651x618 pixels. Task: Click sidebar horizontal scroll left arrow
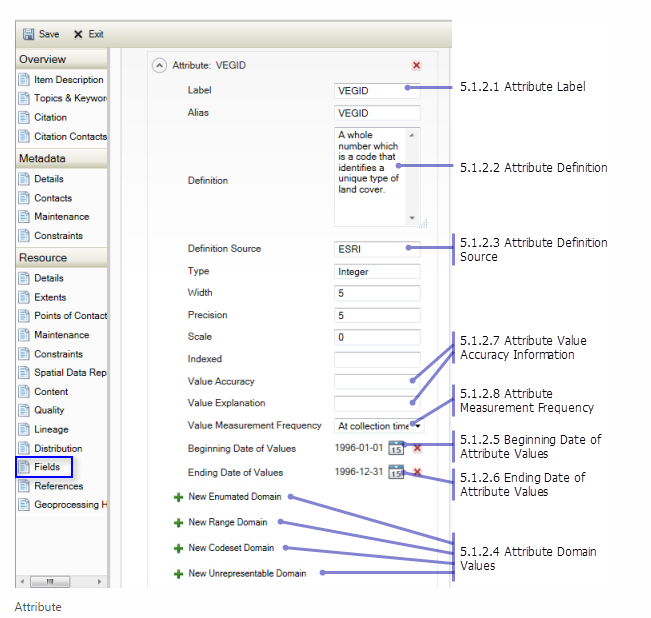(x=22, y=581)
